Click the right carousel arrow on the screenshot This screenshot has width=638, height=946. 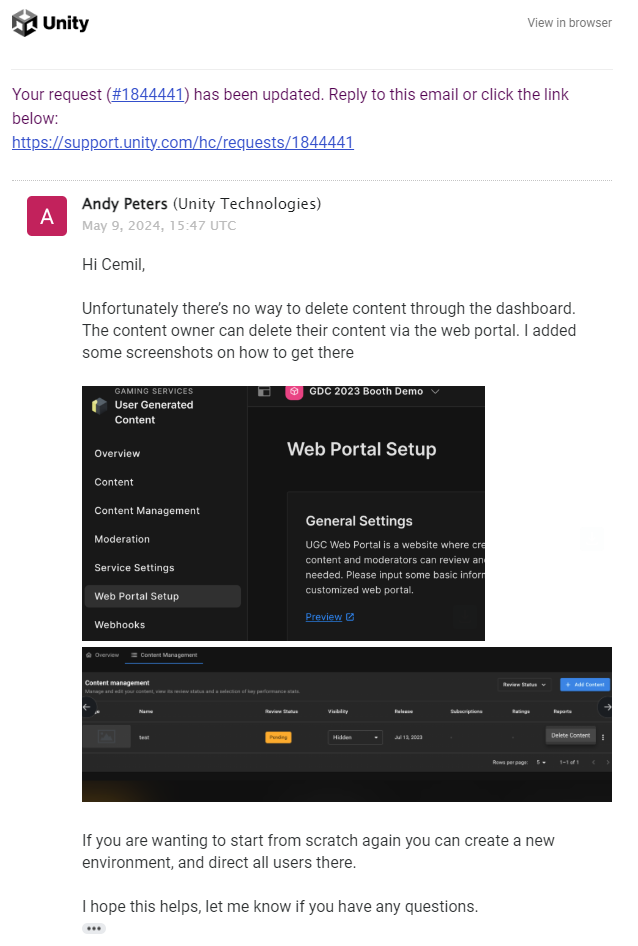[605, 707]
